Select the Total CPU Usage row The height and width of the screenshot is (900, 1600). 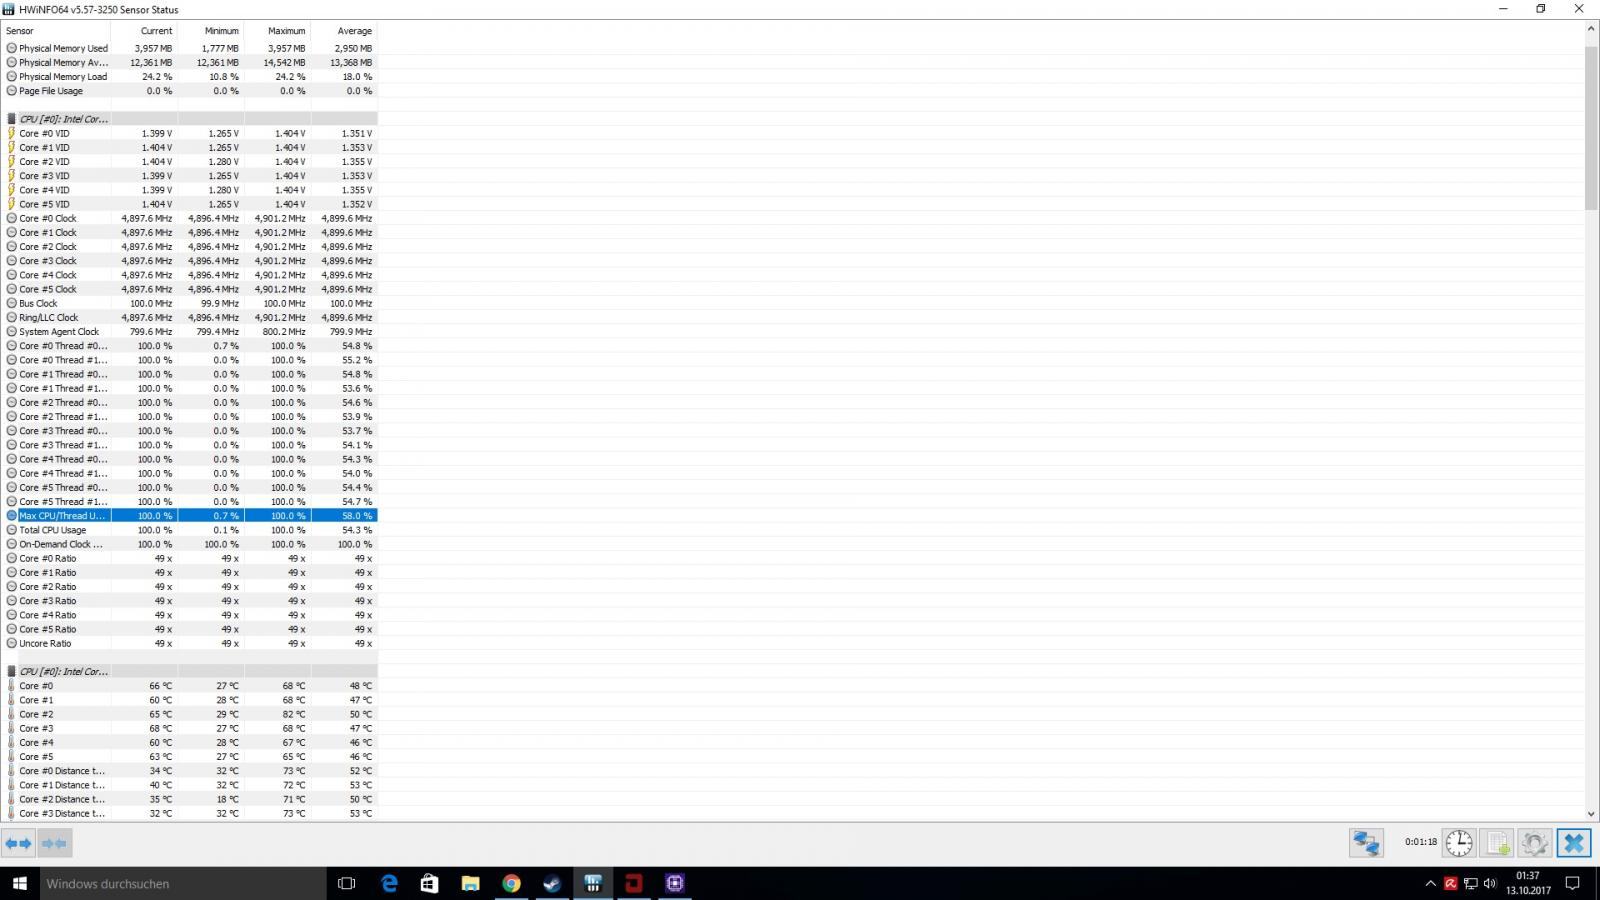190,530
